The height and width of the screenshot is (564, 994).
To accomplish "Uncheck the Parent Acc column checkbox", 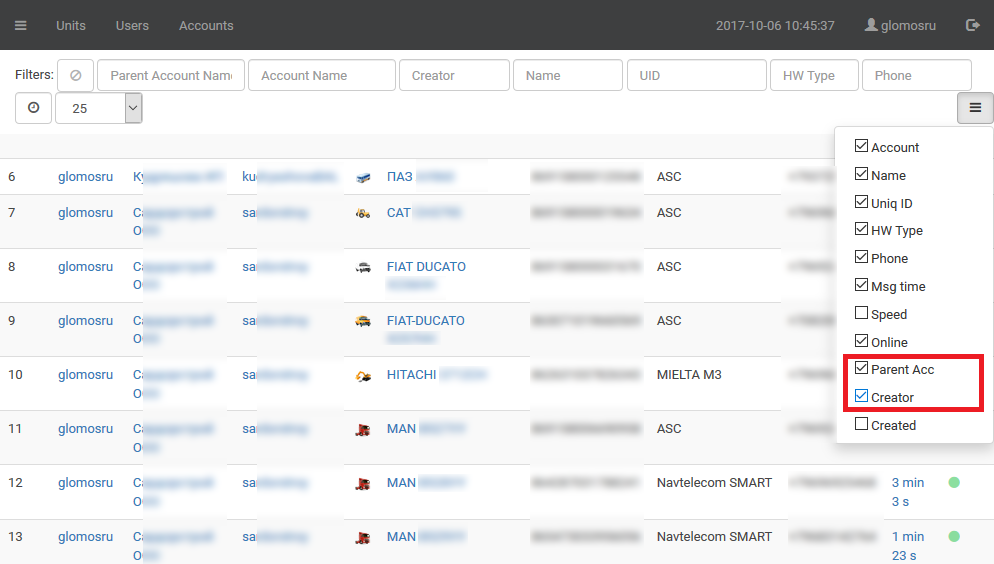I will pyautogui.click(x=861, y=369).
